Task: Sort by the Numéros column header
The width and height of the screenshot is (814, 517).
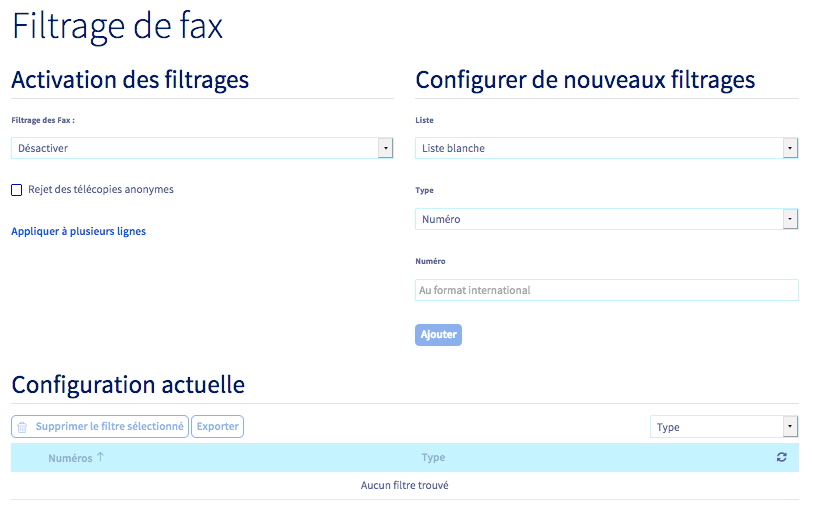Action: [x=69, y=458]
